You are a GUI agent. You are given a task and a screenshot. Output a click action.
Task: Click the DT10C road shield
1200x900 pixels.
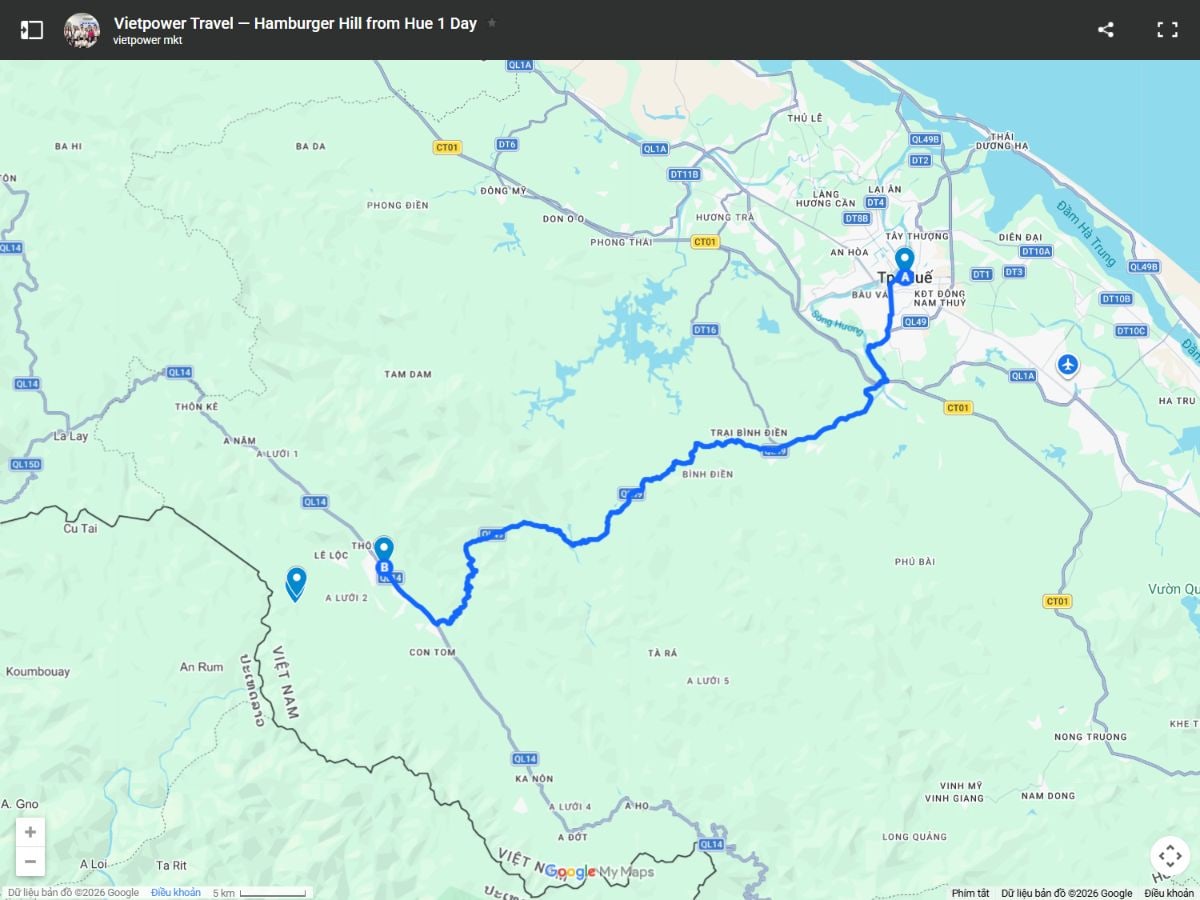tap(1131, 331)
